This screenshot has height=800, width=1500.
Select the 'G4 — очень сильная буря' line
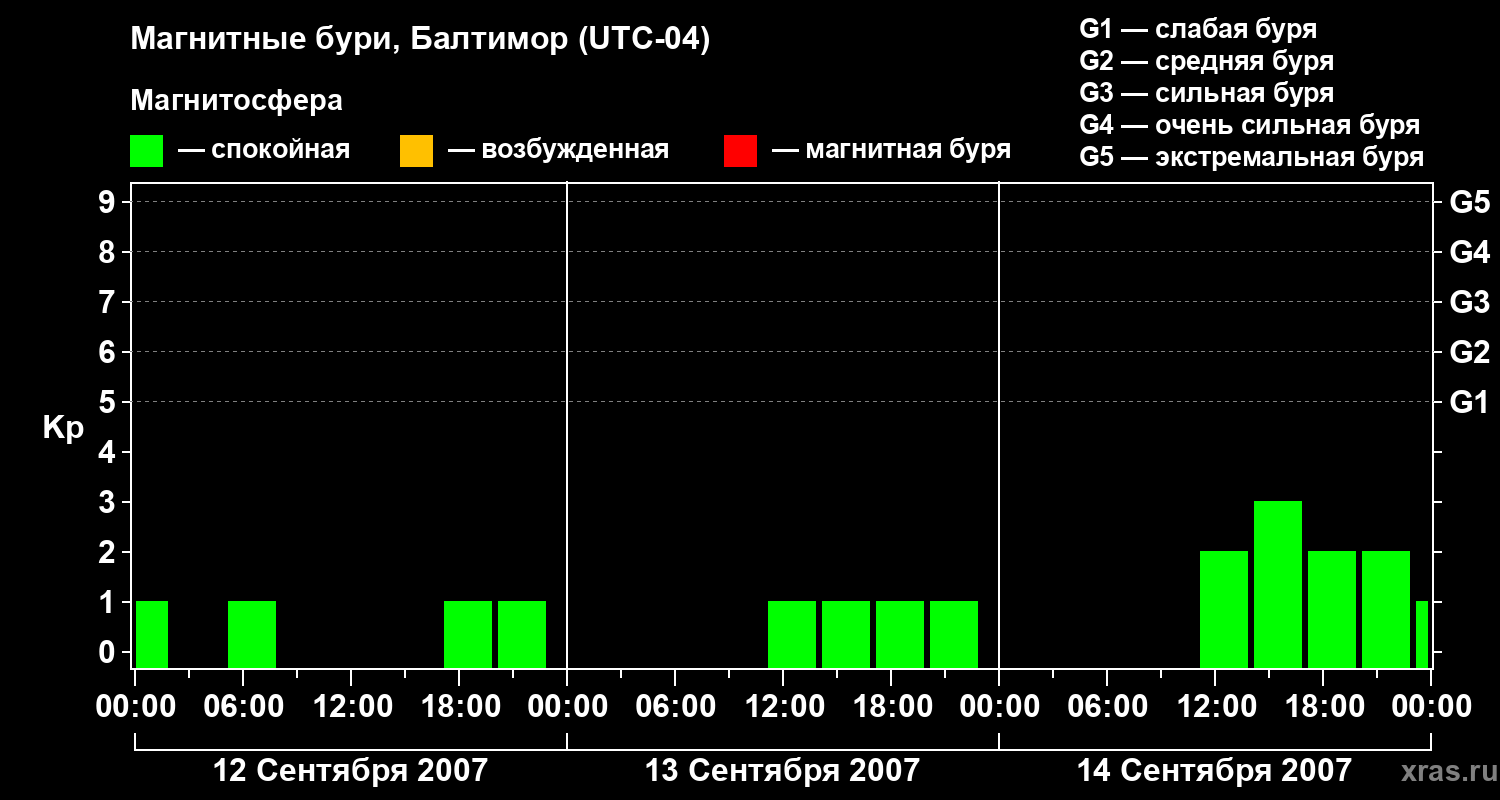tap(1250, 125)
